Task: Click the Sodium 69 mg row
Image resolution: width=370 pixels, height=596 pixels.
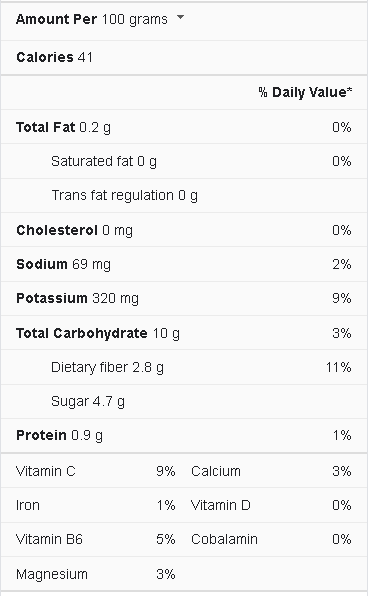Action: 184,264
